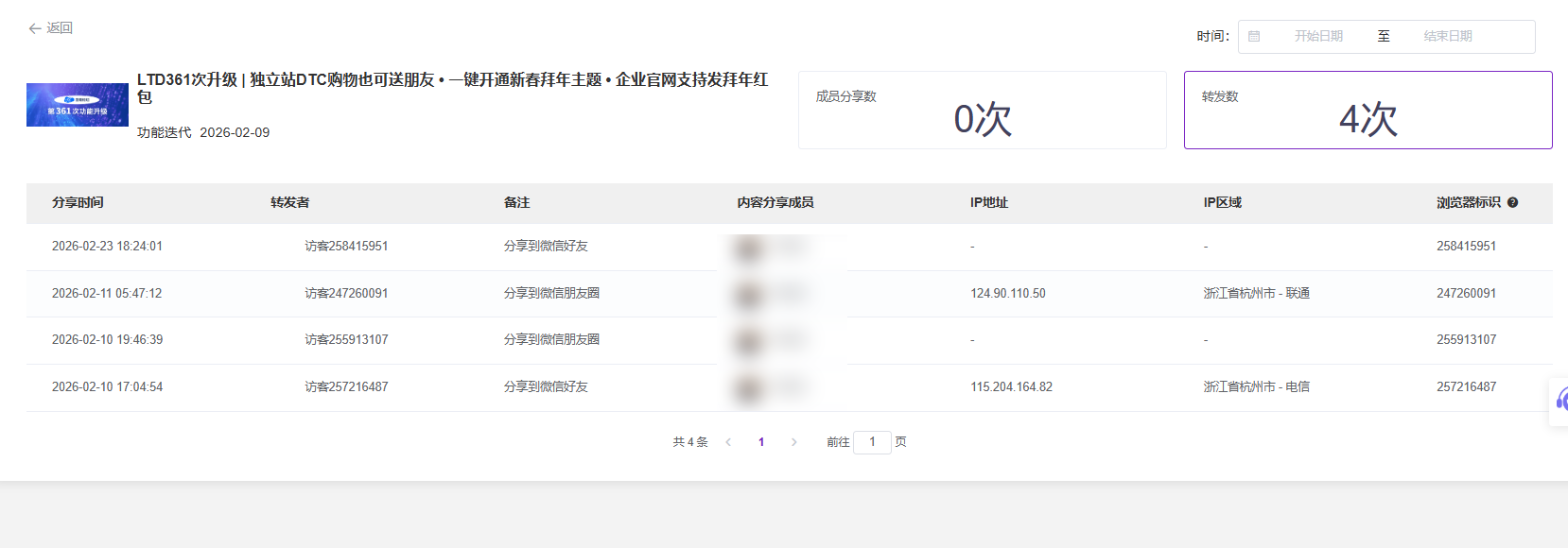Click page number 1 in pagination
The height and width of the screenshot is (548, 1568).
(761, 441)
